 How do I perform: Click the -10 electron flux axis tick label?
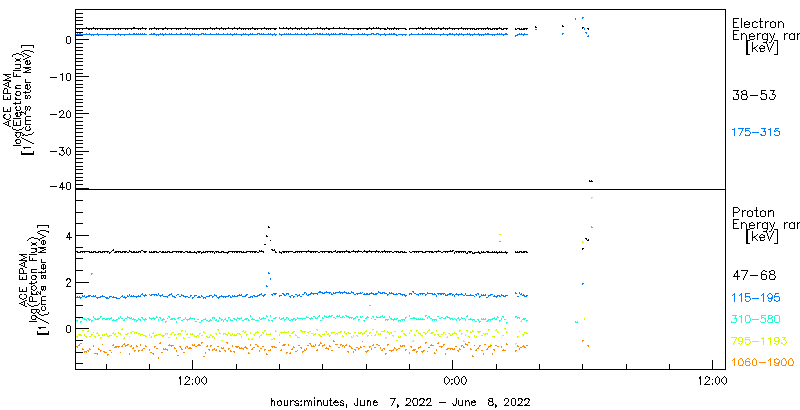[x=60, y=76]
